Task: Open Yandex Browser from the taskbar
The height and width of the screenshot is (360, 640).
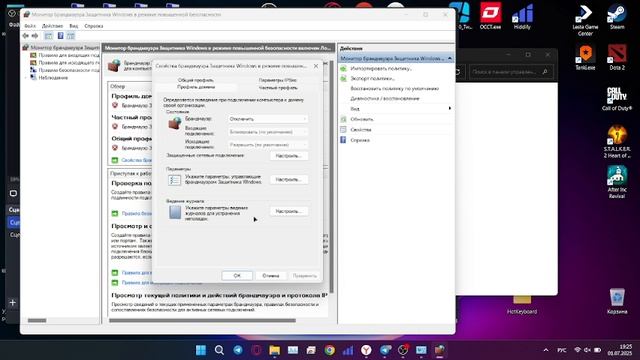Action: pos(366,350)
